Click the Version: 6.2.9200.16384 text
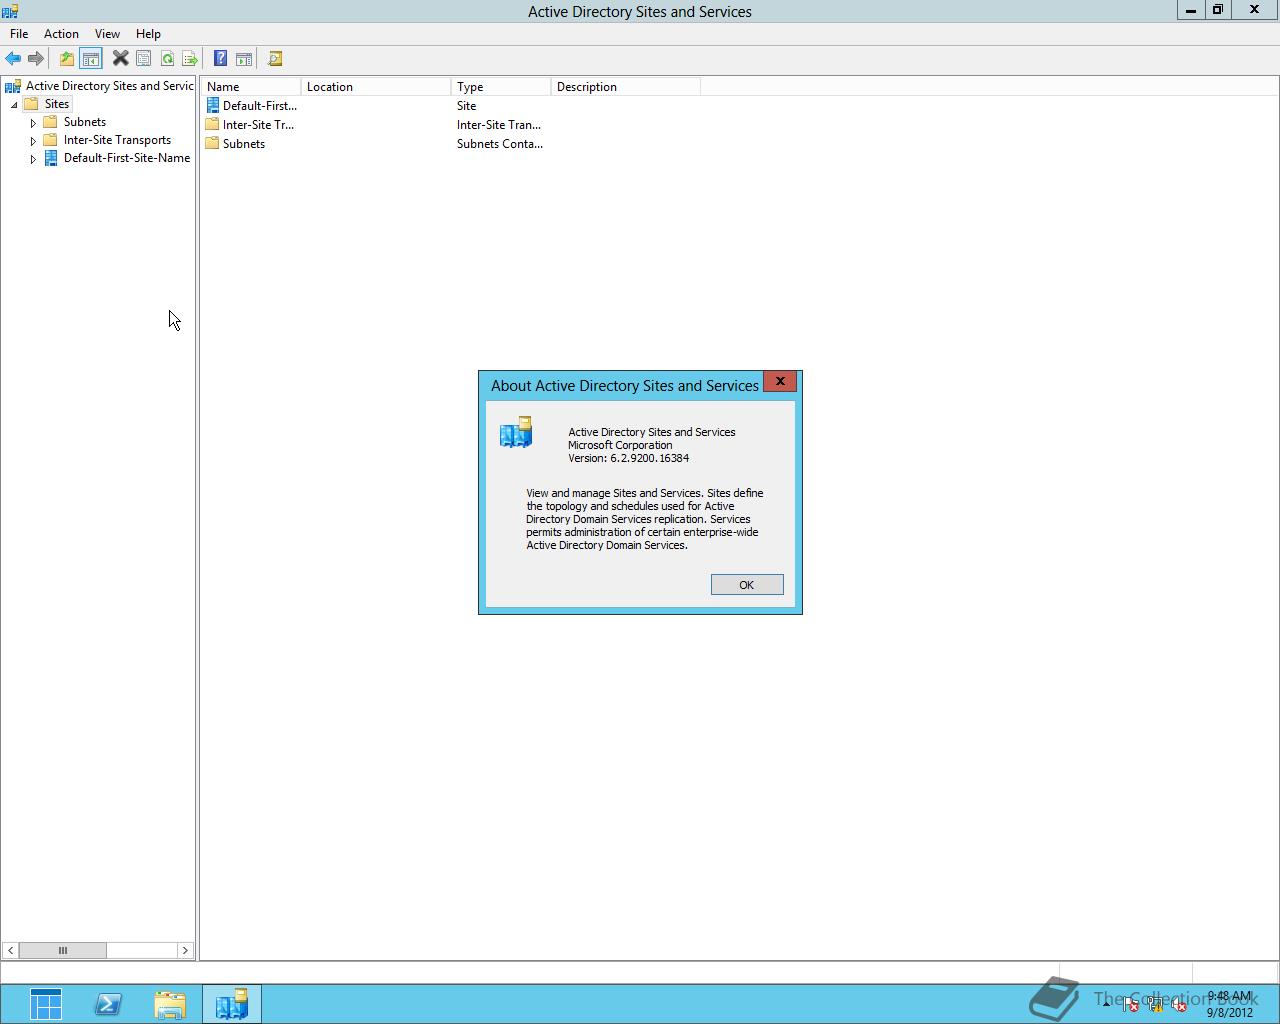Image resolution: width=1280 pixels, height=1024 pixels. click(x=628, y=458)
